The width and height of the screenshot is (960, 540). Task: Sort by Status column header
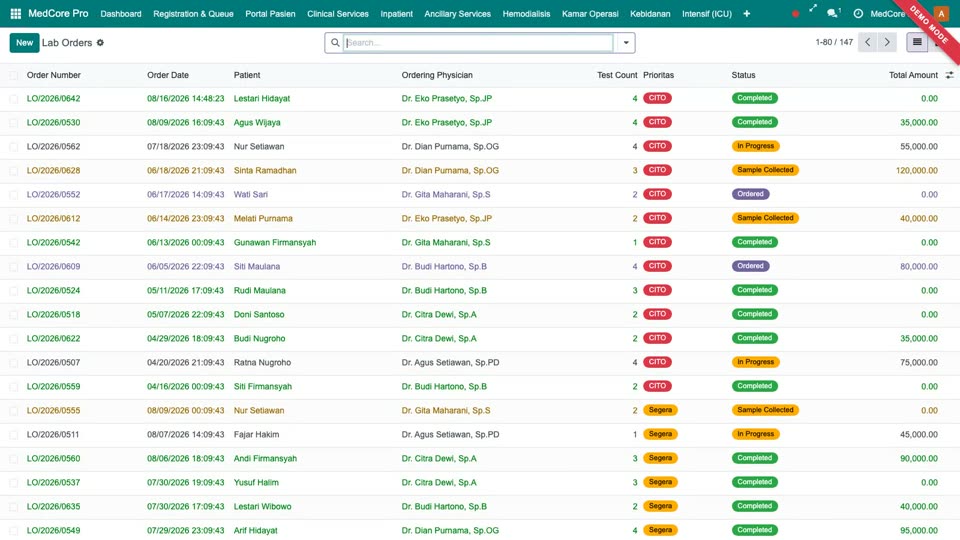click(x=743, y=75)
